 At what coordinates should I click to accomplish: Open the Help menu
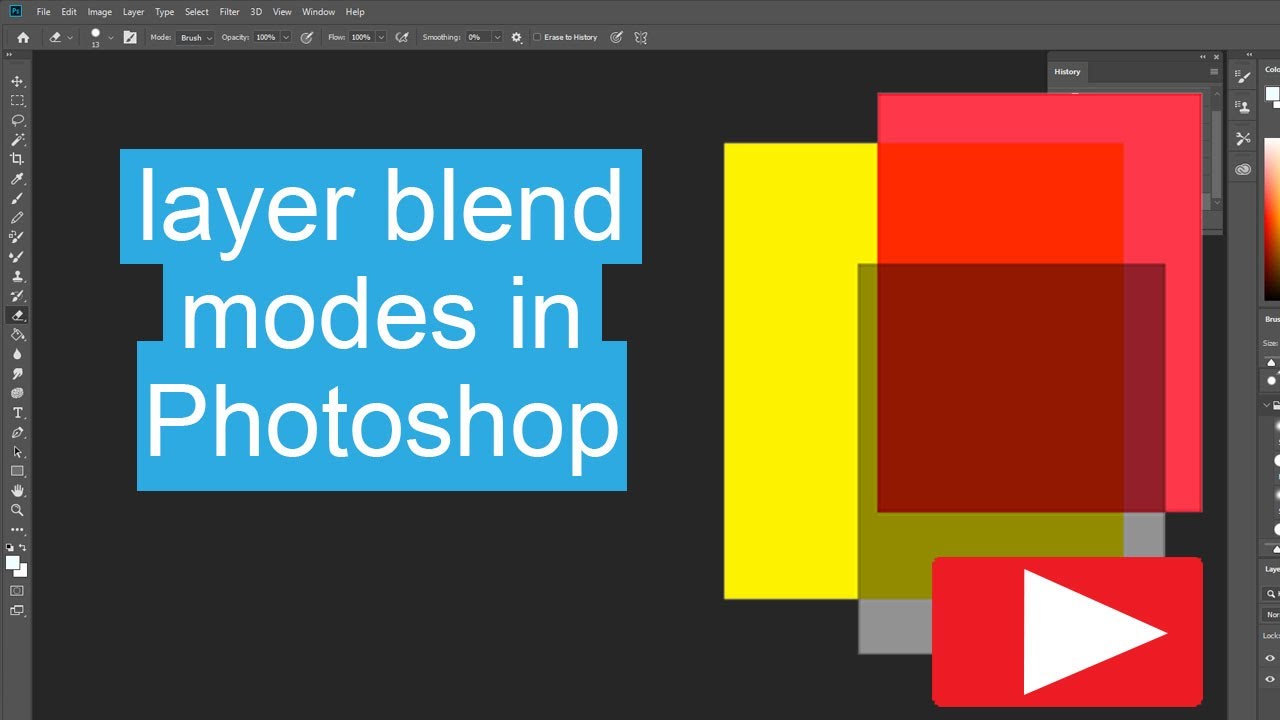355,12
